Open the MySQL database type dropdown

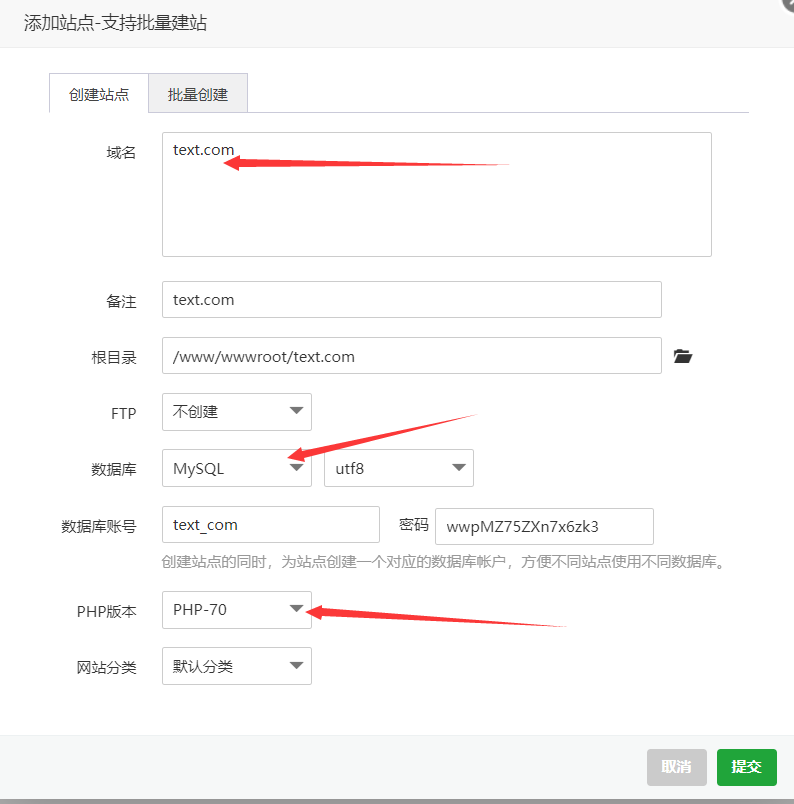(236, 468)
